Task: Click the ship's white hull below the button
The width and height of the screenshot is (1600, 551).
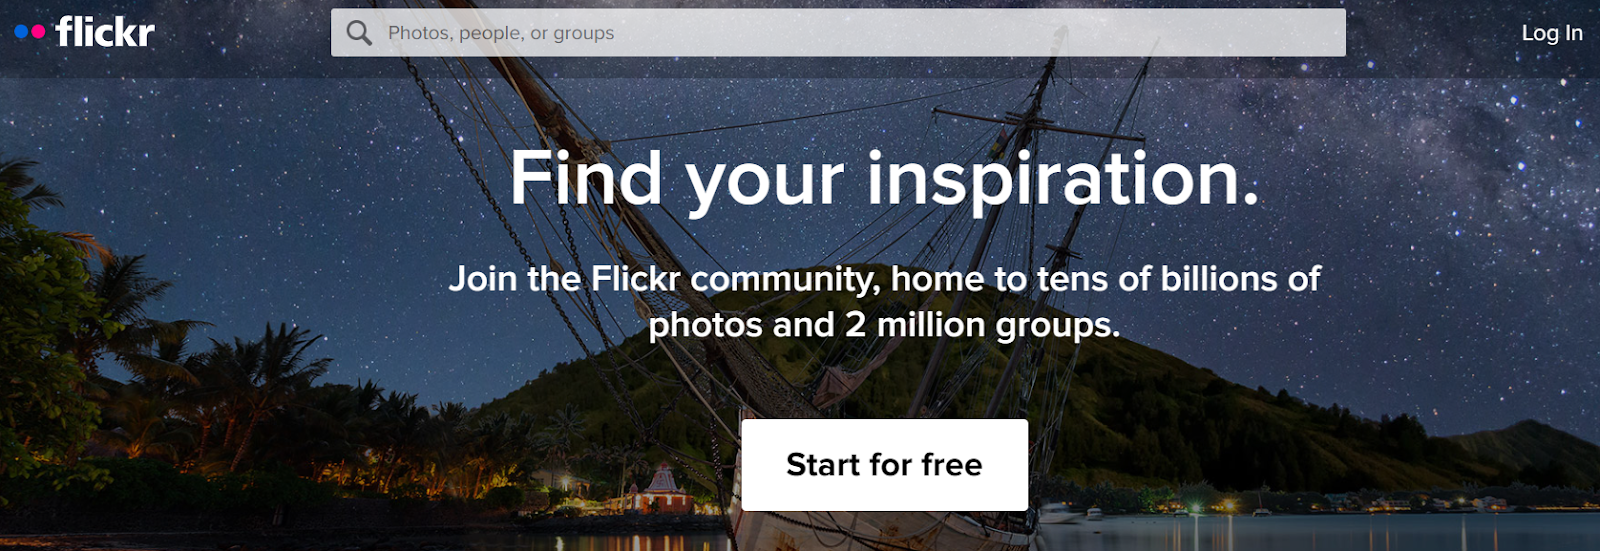Action: tap(880, 528)
